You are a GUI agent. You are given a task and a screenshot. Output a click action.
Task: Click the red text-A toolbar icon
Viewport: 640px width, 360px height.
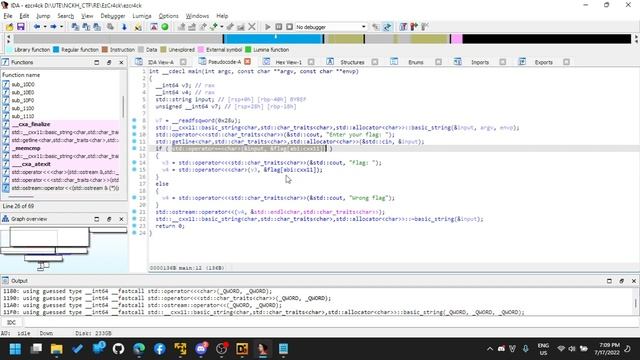[x=153, y=27]
